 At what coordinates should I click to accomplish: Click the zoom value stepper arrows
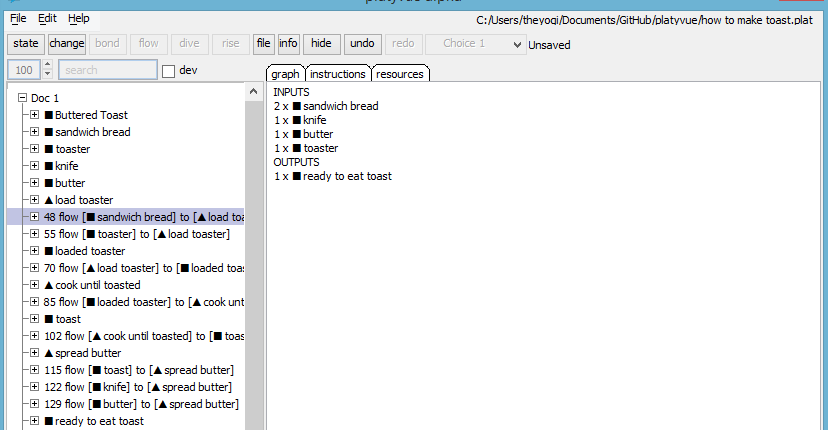pyautogui.click(x=48, y=70)
